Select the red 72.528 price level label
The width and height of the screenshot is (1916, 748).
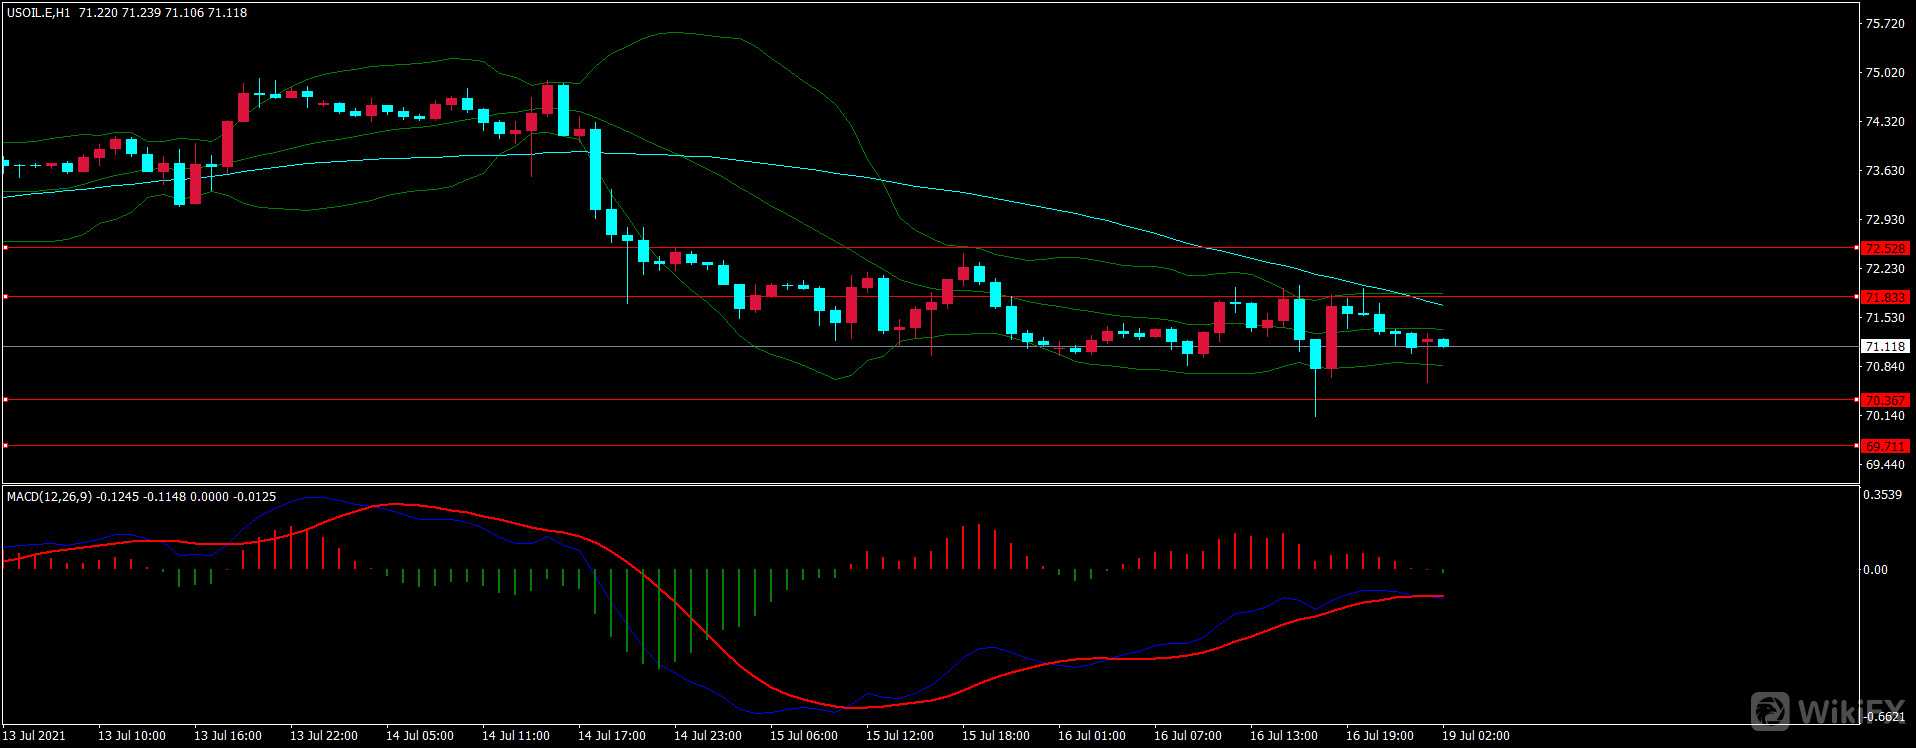pos(1885,248)
